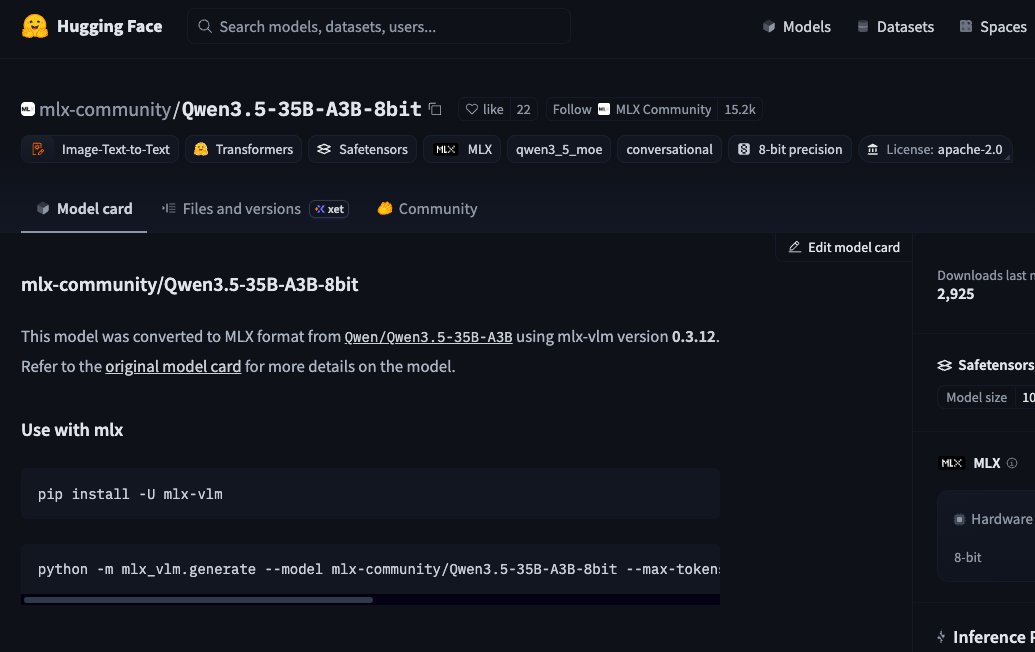The width and height of the screenshot is (1035, 652).
Task: Open the Qwen/Qwen3.5-35B-A3B link
Action: pyautogui.click(x=428, y=337)
